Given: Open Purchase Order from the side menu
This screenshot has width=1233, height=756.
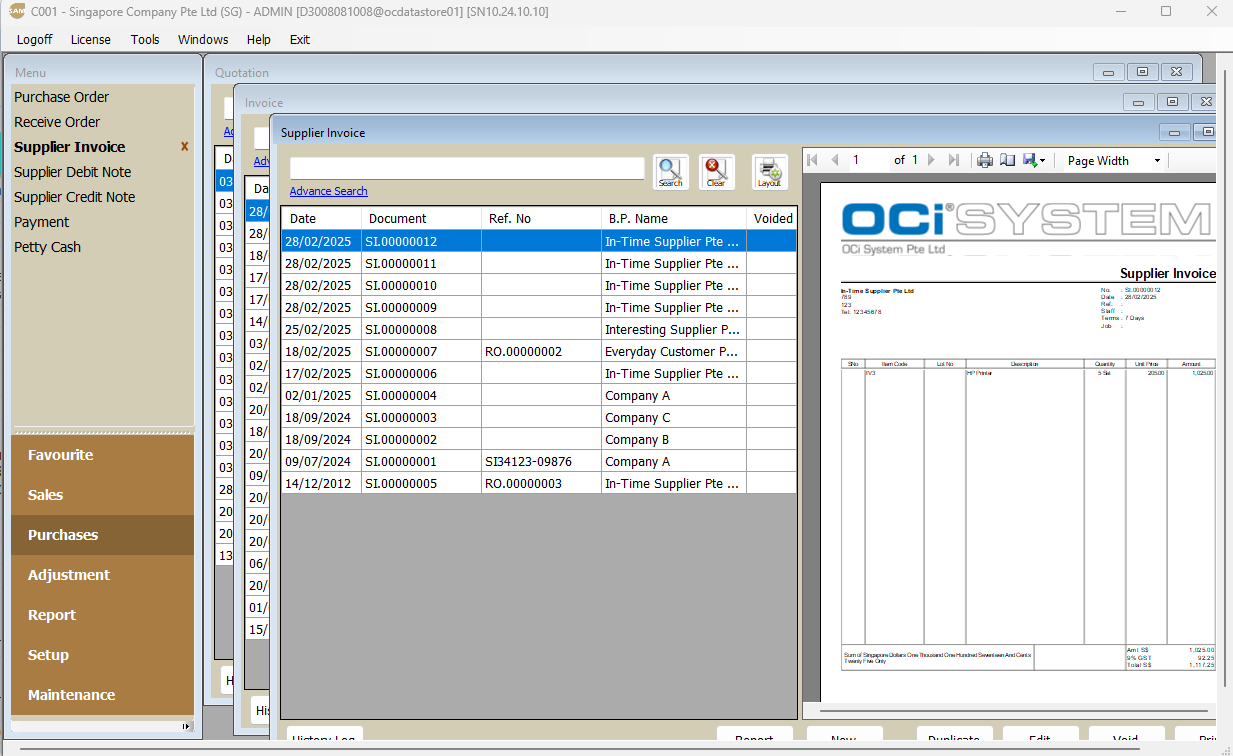Looking at the screenshot, I should coord(61,97).
